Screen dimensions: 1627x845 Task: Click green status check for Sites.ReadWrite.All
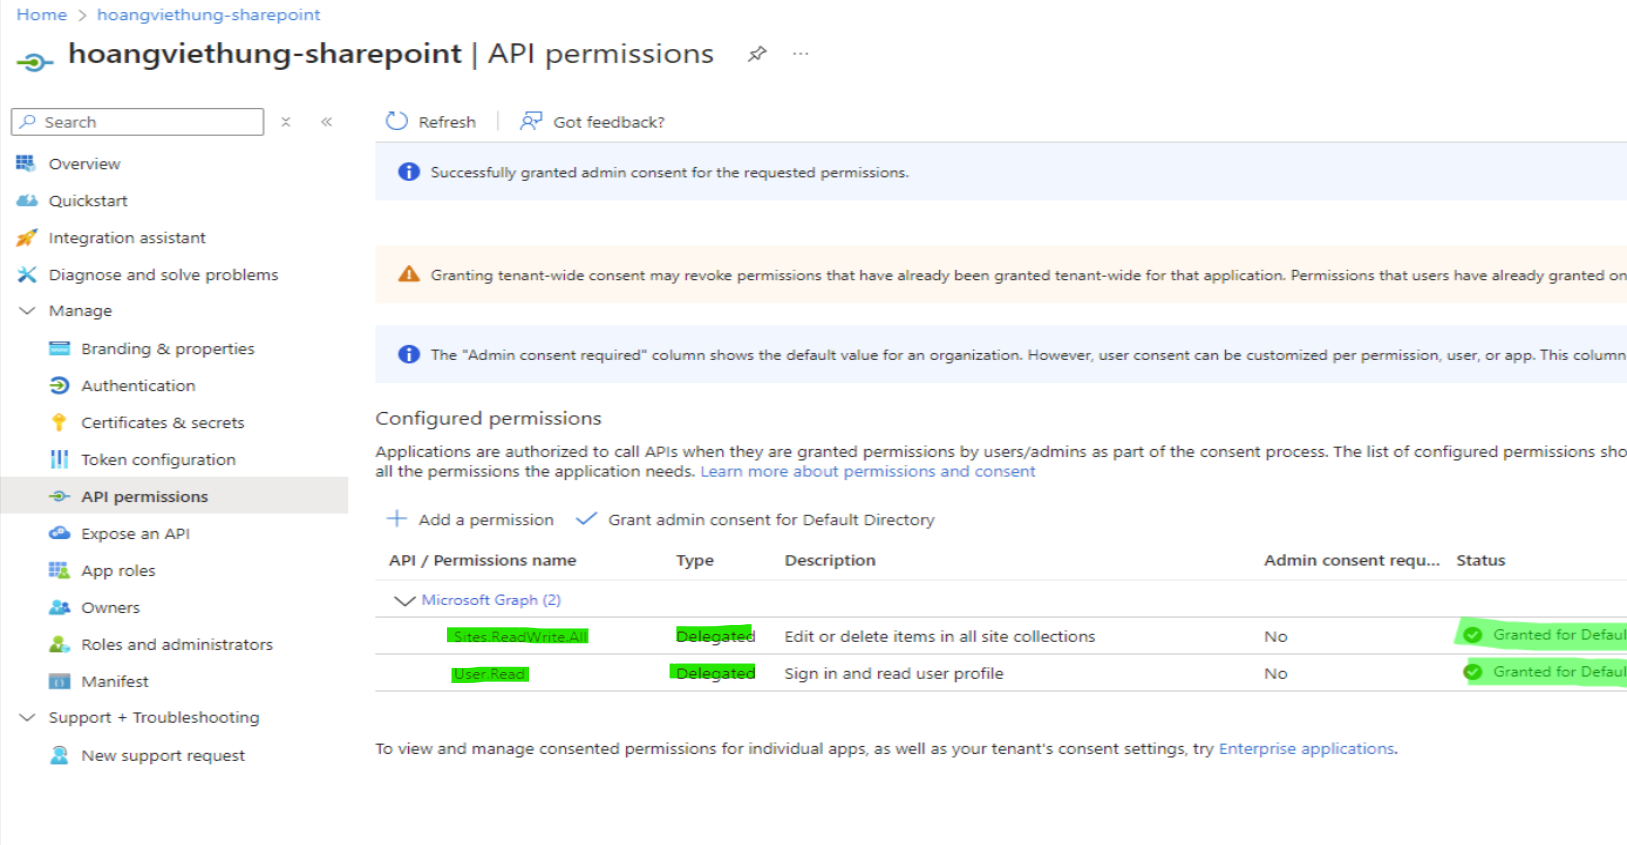click(1473, 635)
